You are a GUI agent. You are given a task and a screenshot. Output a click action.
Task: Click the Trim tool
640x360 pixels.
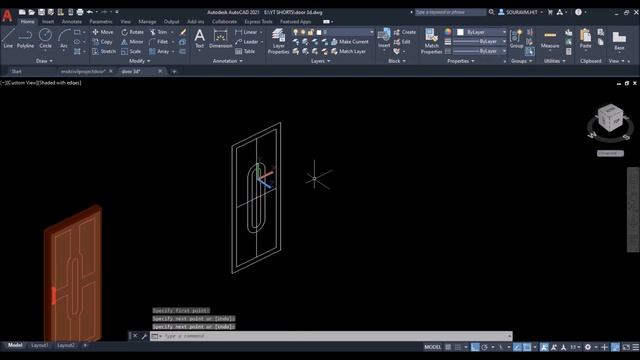(159, 32)
